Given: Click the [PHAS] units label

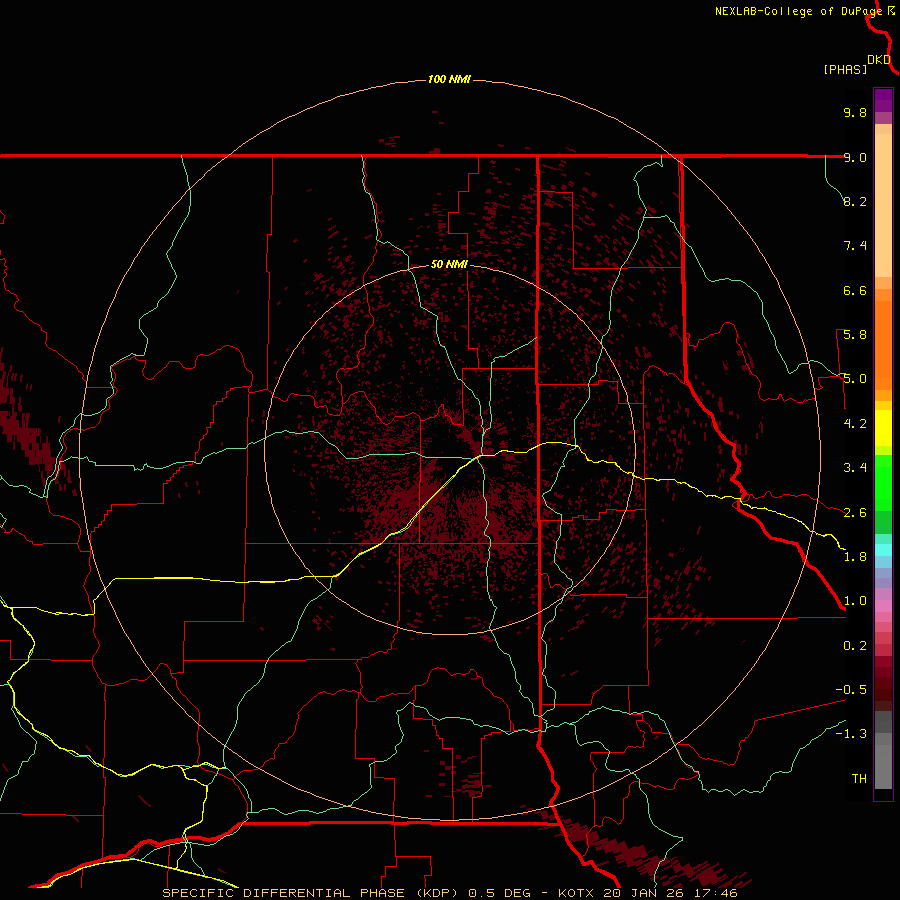Looking at the screenshot, I should [845, 69].
